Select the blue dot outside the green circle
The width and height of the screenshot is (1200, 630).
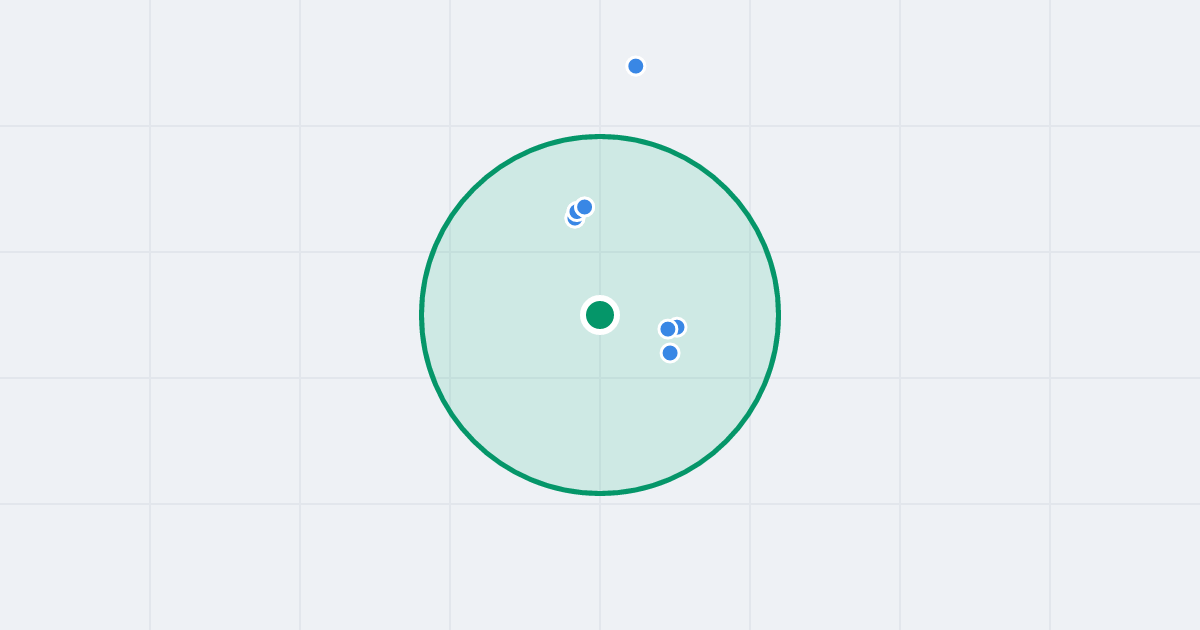coord(636,66)
